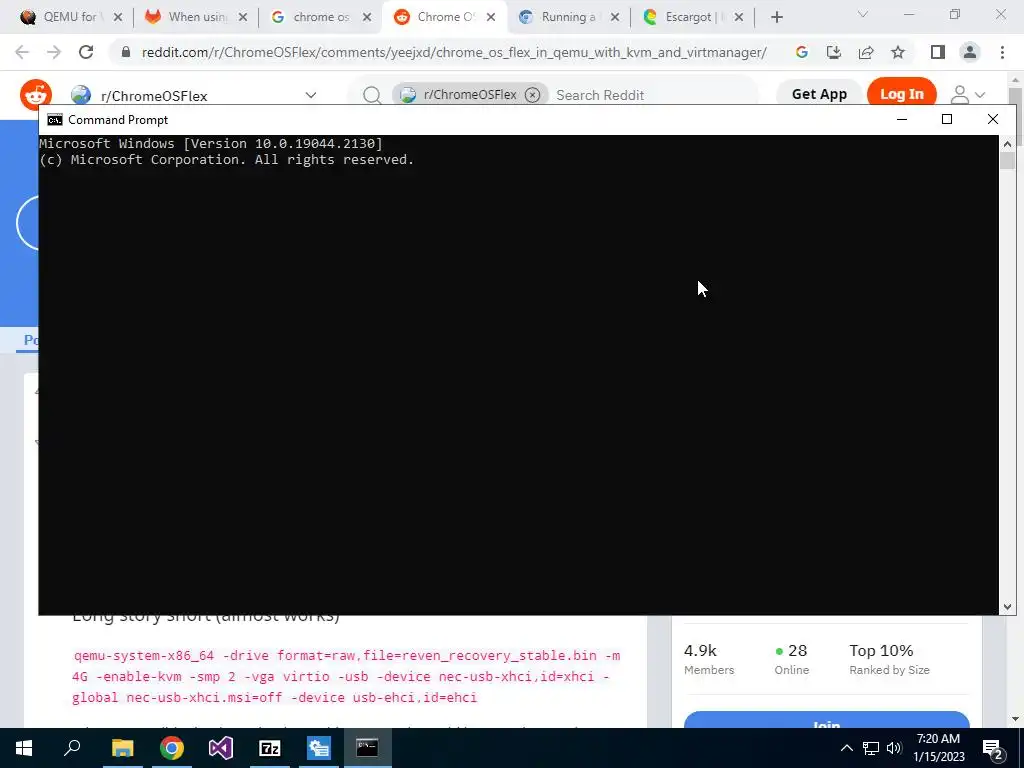This screenshot has height=768, width=1024.
Task: Open Server Manager taskbar icon
Action: [319, 748]
